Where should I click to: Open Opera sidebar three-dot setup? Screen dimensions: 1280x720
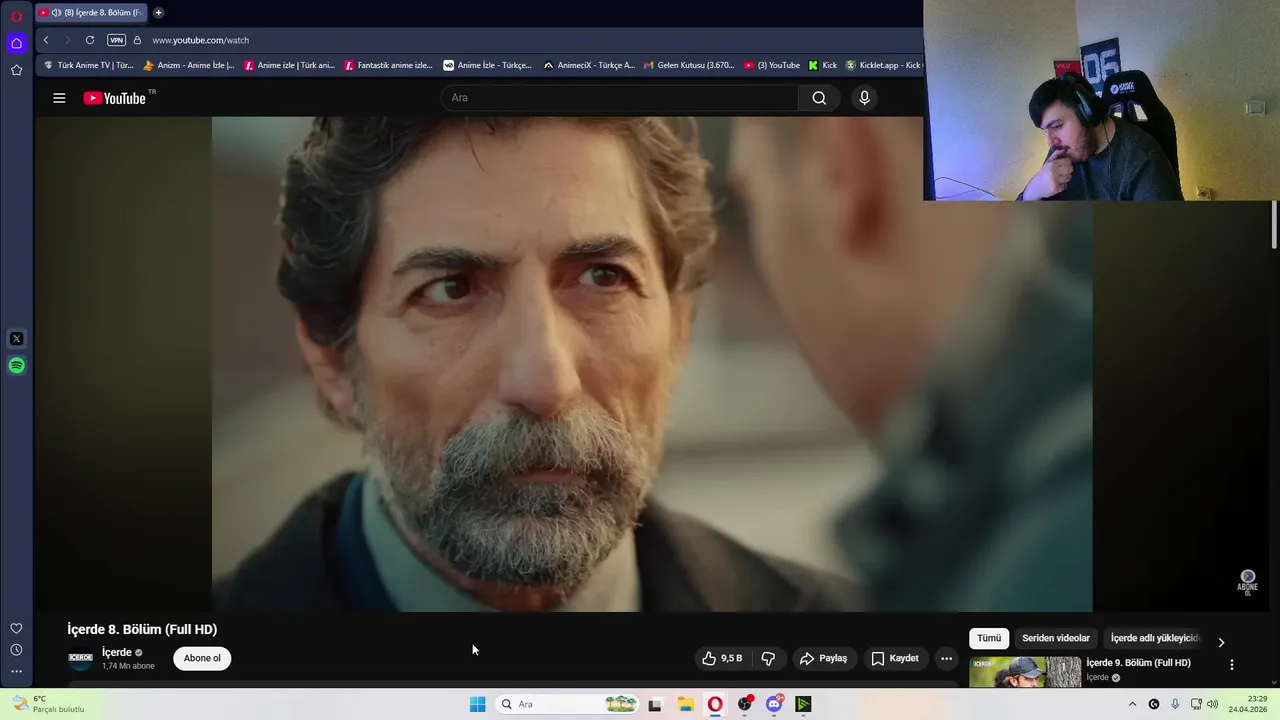16,672
